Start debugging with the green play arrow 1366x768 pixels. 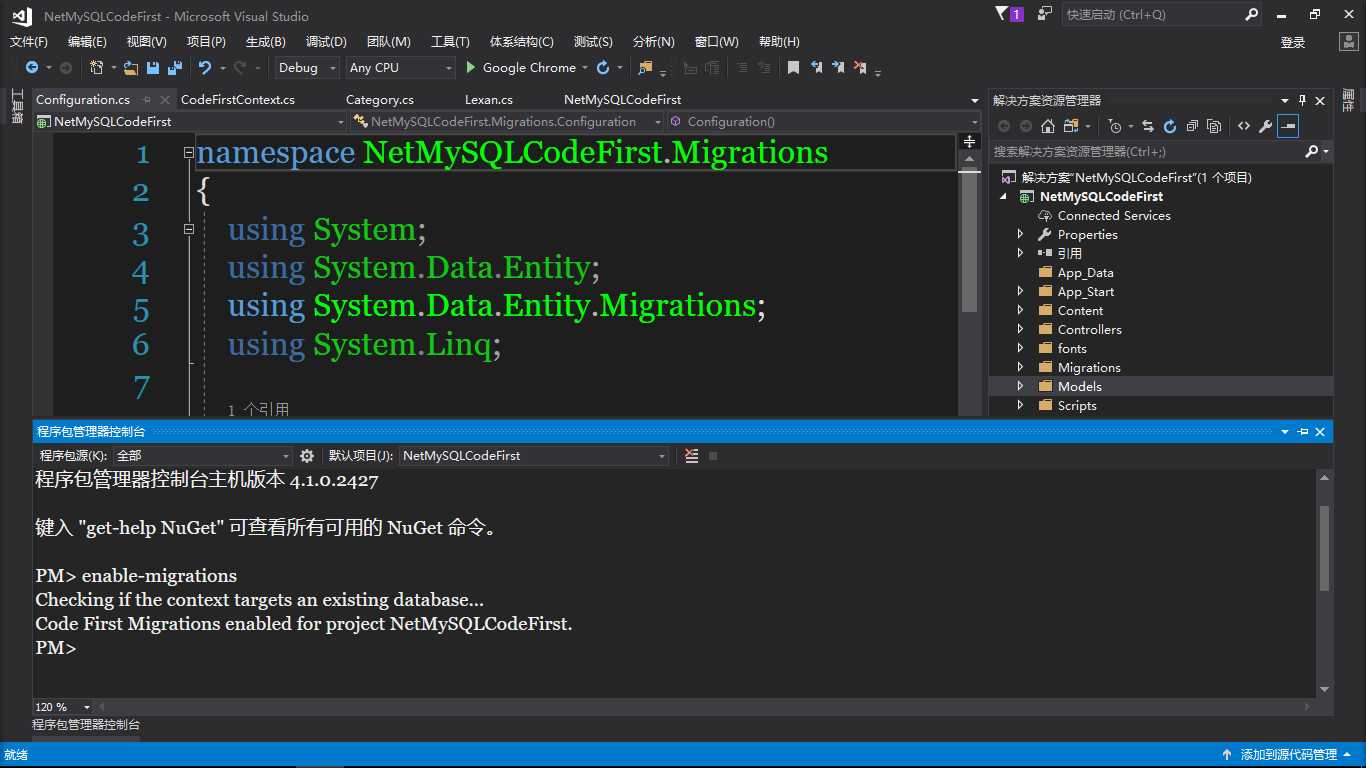point(472,67)
